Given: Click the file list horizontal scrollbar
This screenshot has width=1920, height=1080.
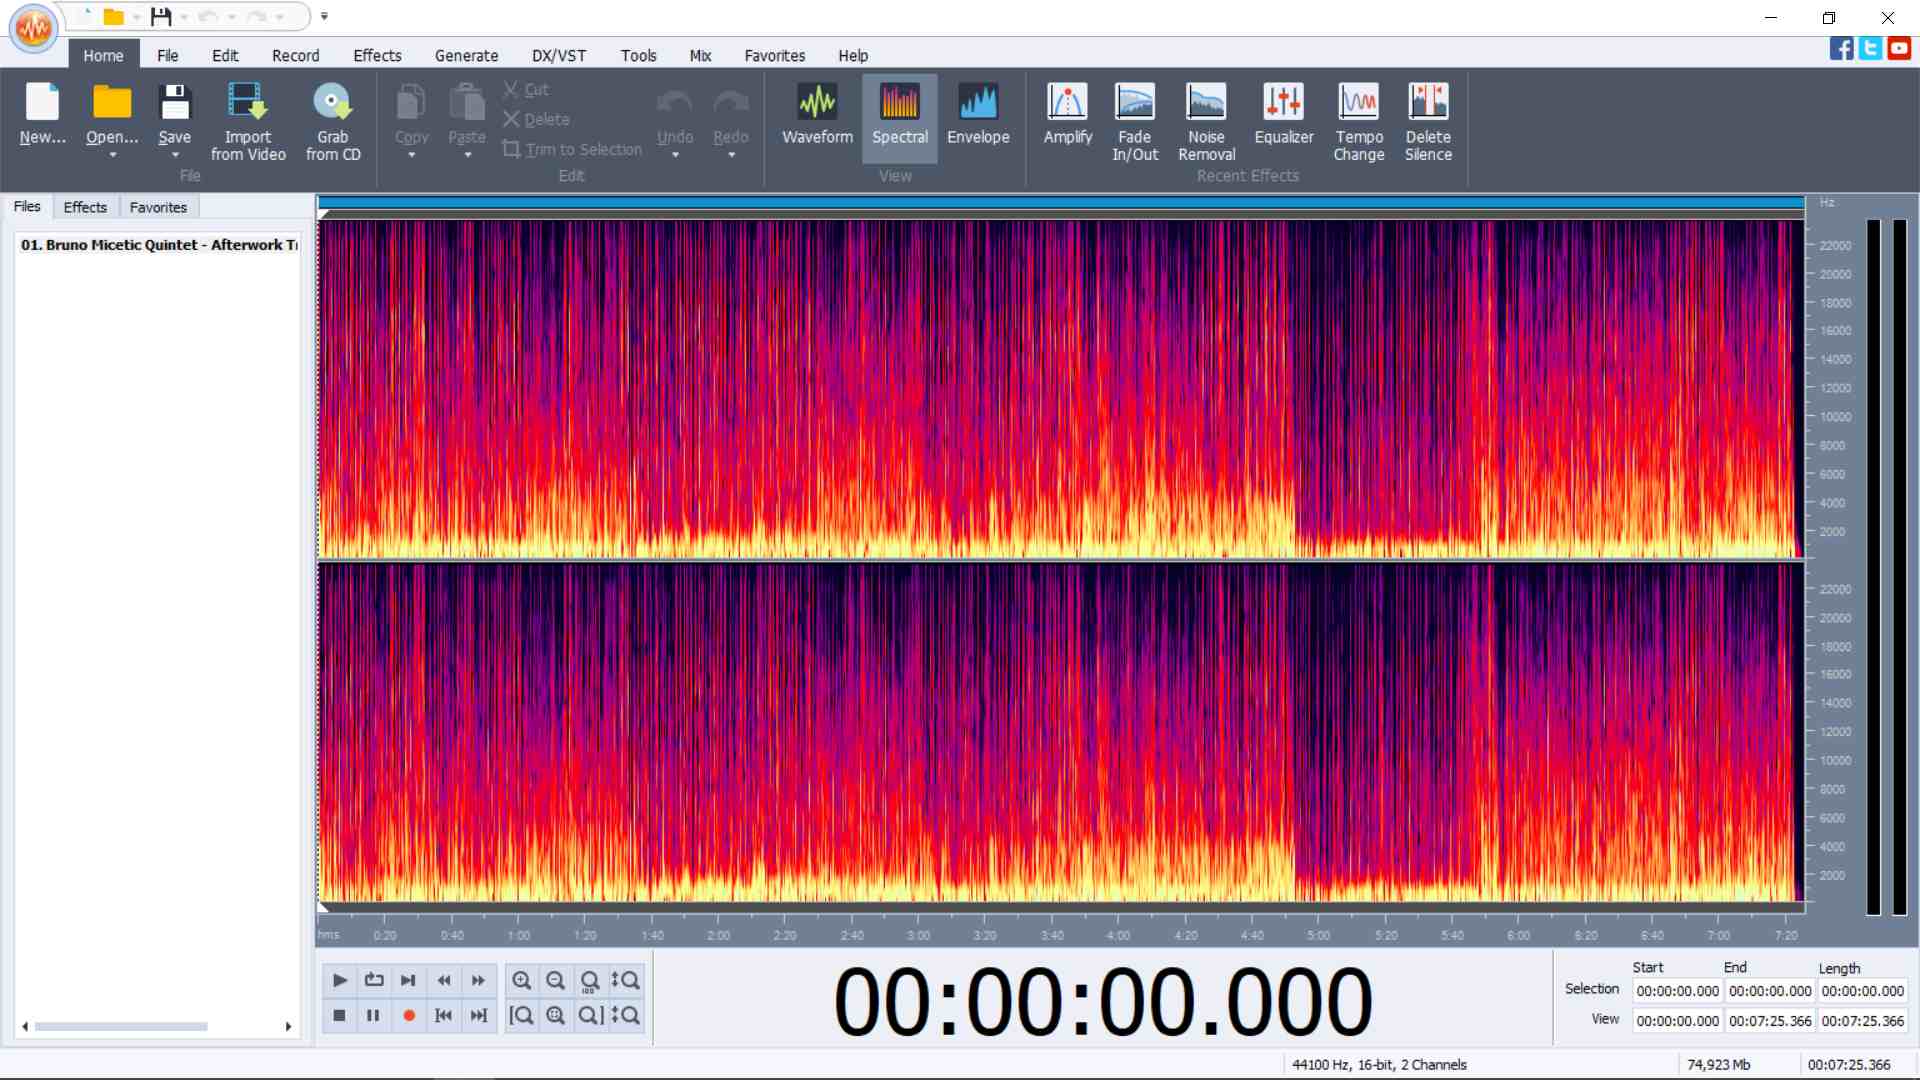Looking at the screenshot, I should coord(120,1026).
